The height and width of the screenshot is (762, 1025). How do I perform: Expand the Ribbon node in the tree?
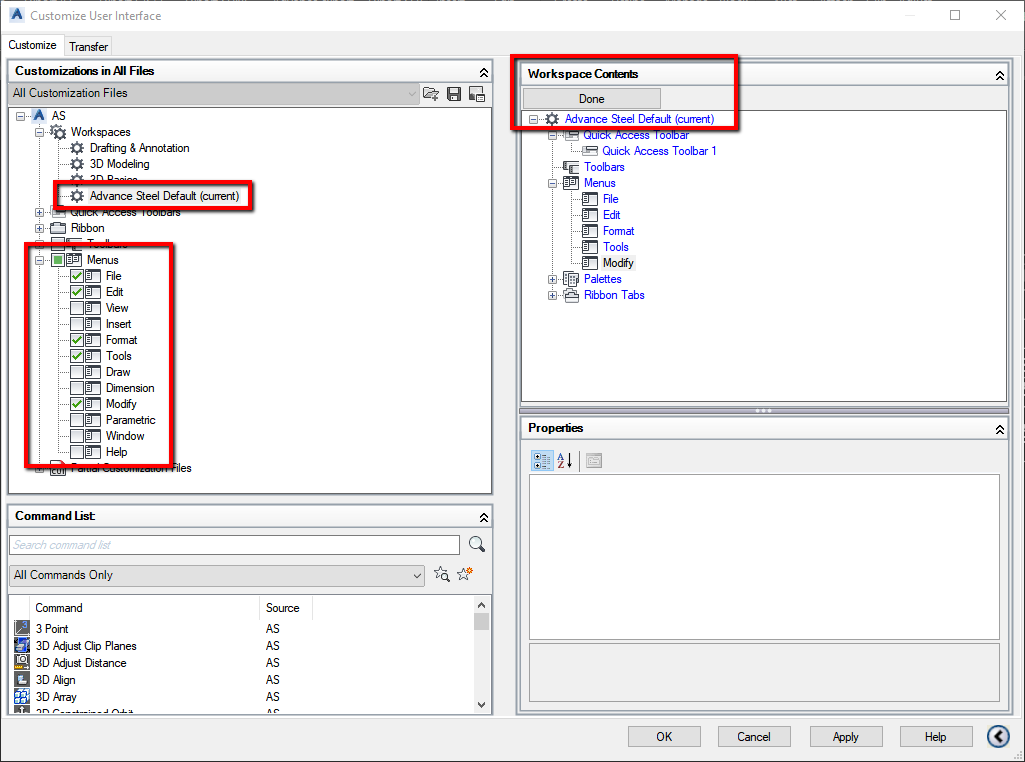coord(38,228)
